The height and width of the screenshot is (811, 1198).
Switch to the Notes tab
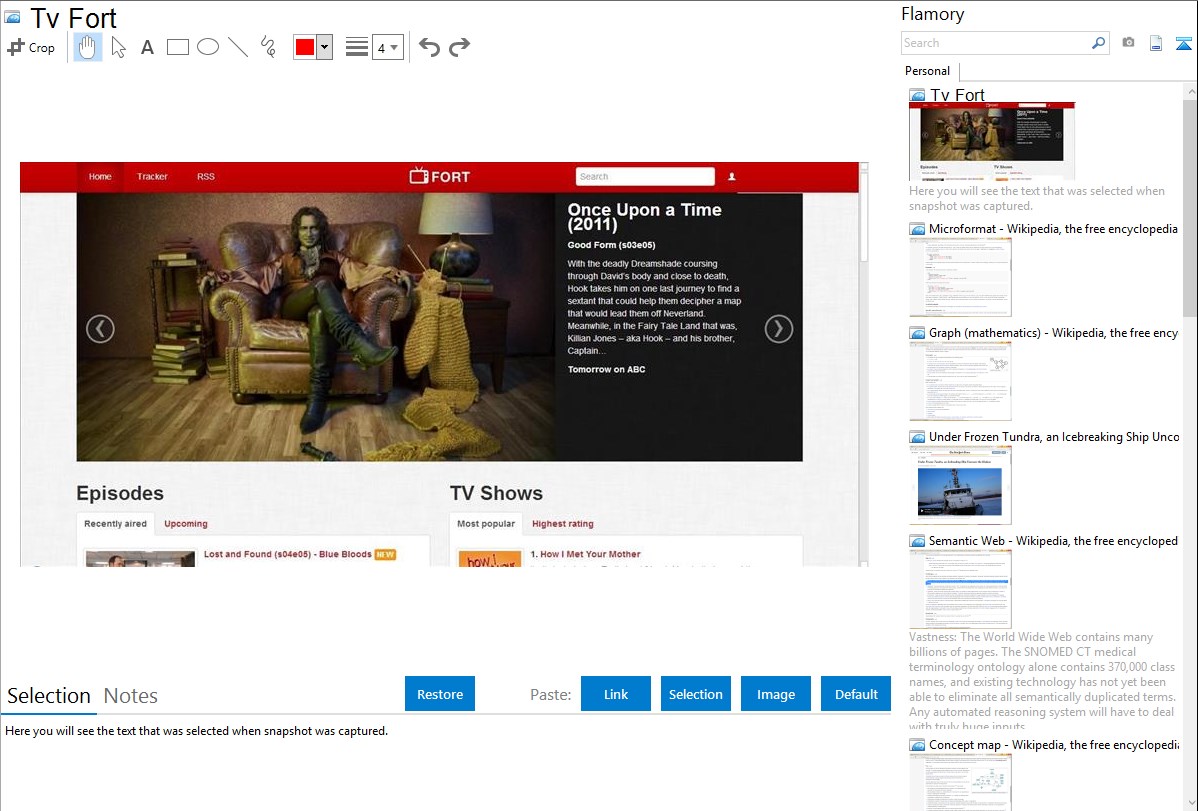click(x=131, y=696)
